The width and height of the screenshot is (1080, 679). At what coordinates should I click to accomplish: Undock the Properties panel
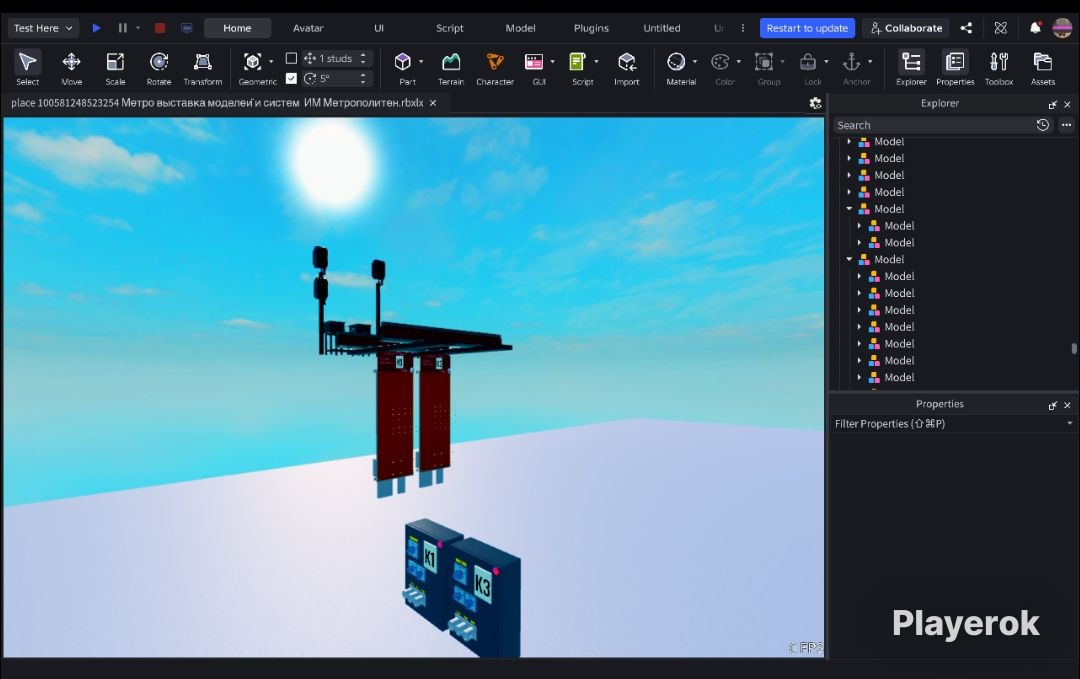pyautogui.click(x=1052, y=405)
